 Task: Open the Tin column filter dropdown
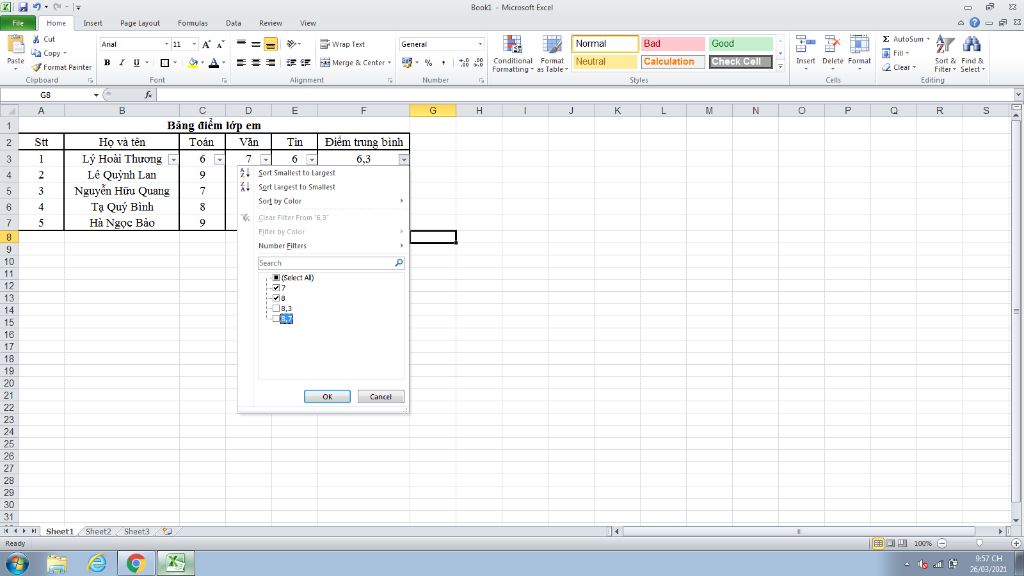(x=311, y=159)
